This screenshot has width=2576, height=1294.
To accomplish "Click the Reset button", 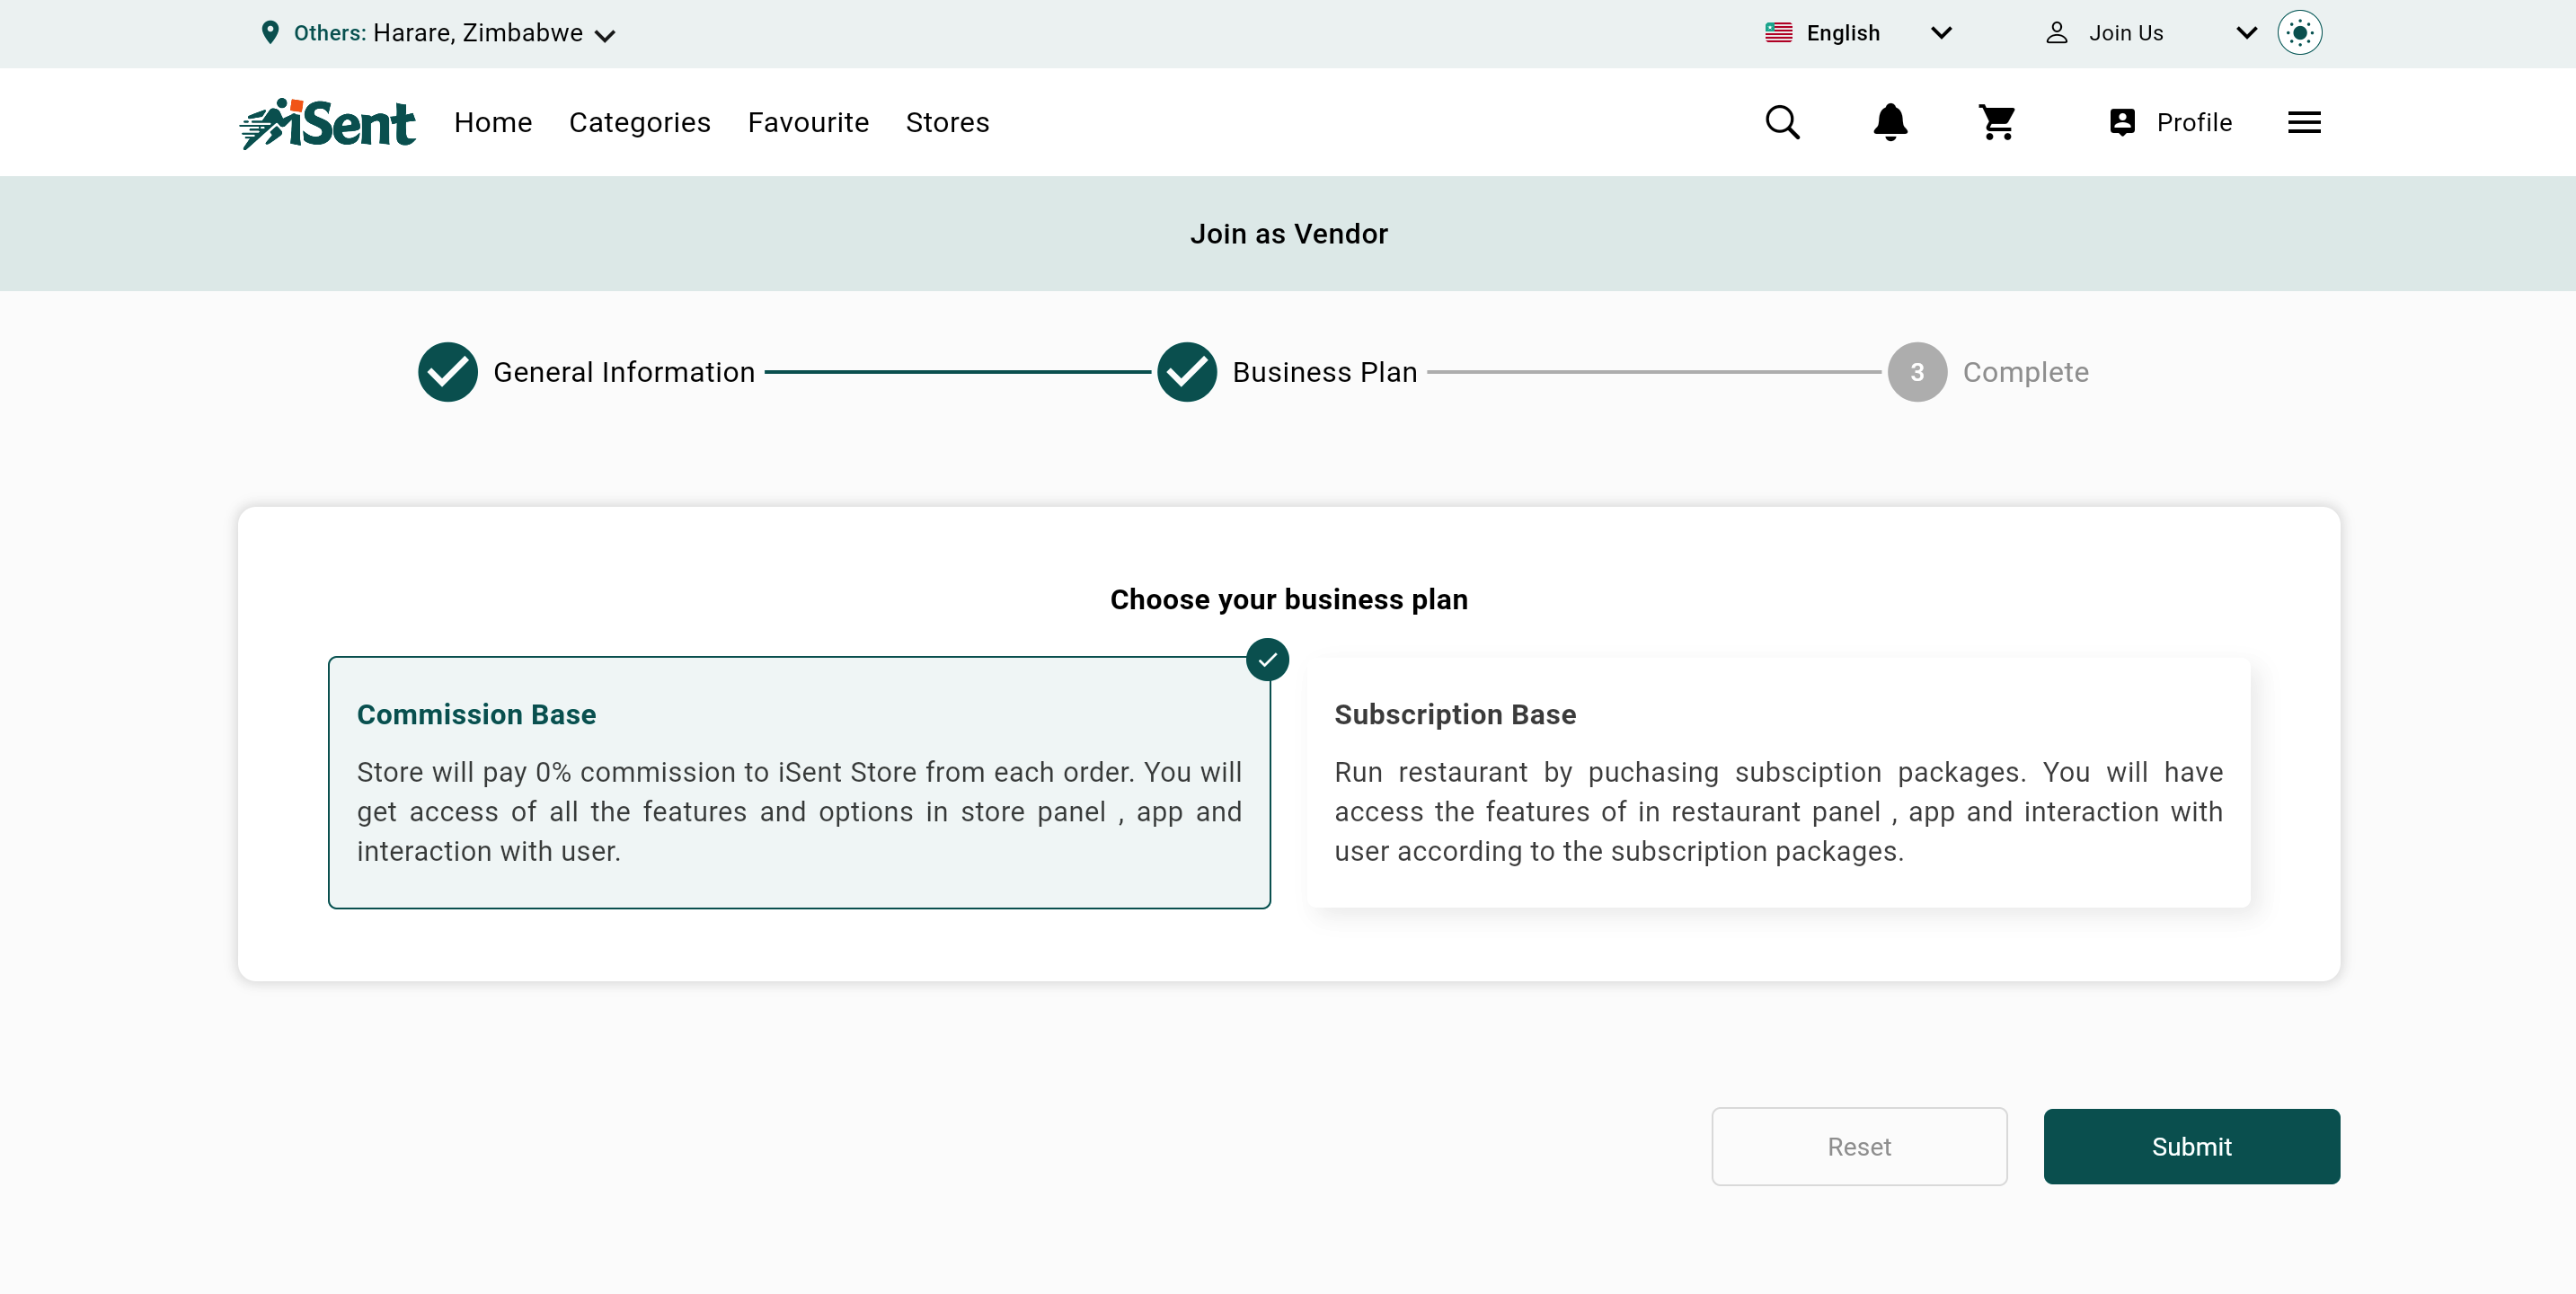I will click(1858, 1146).
